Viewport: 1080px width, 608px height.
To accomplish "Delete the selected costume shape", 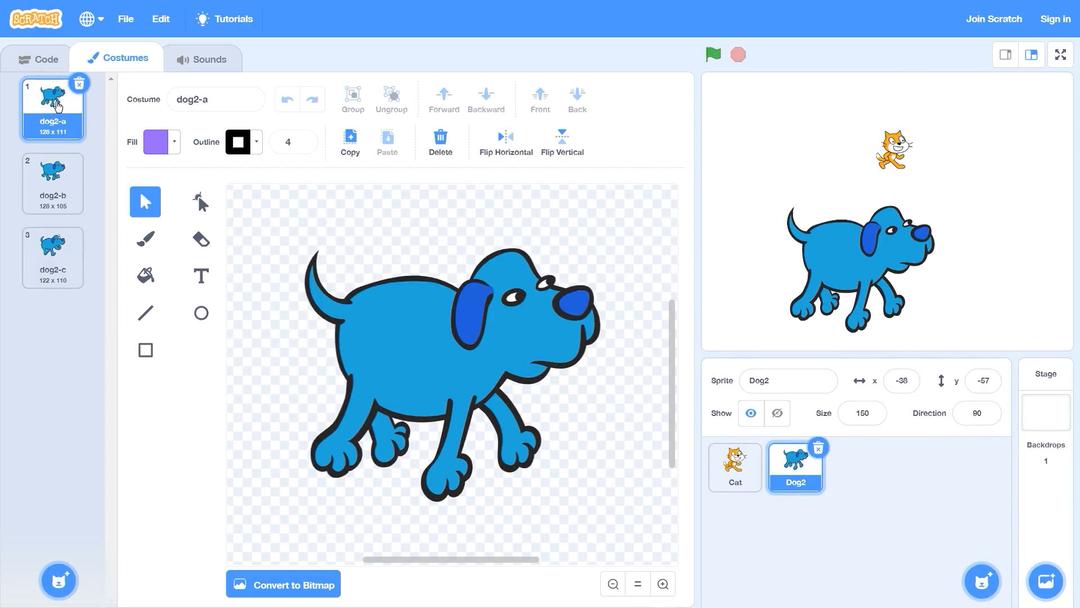I will 440,137.
